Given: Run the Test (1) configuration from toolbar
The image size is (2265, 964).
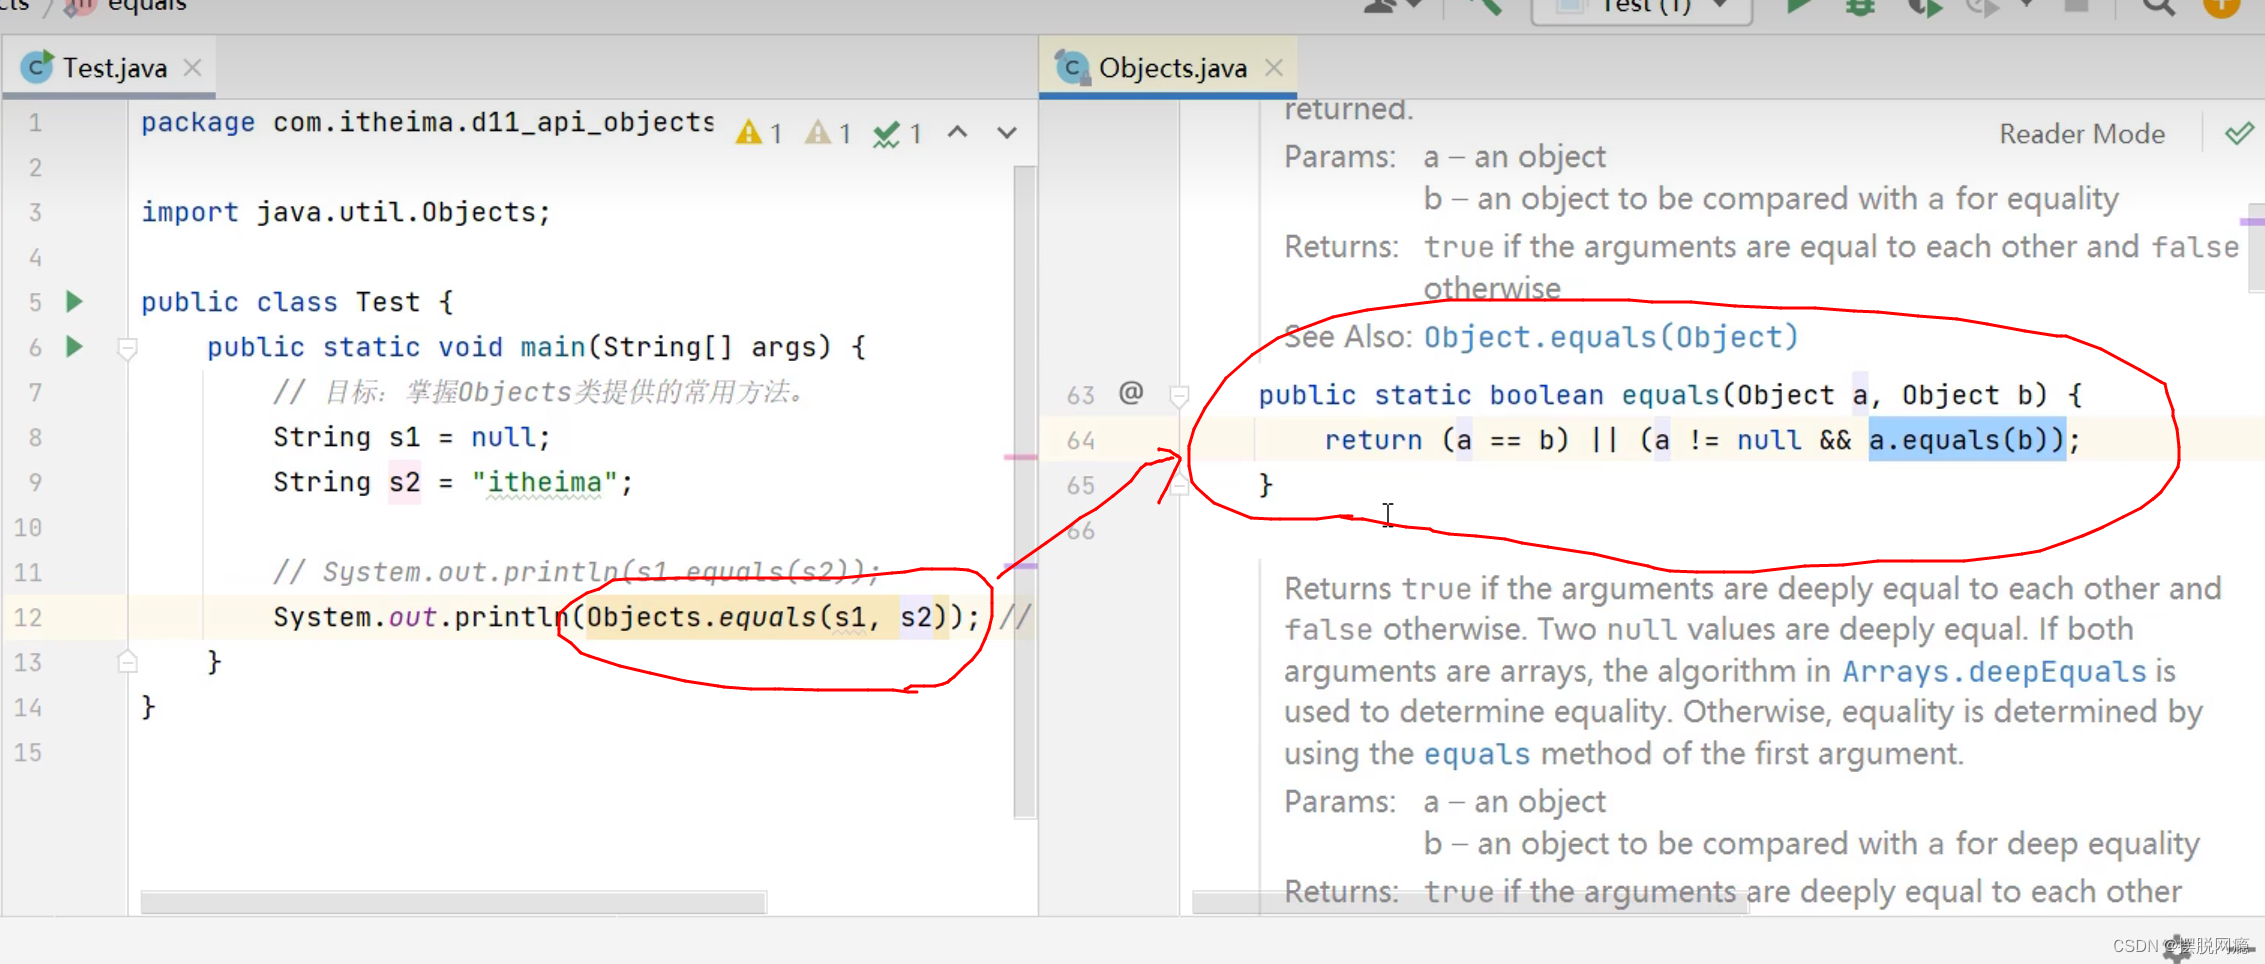Looking at the screenshot, I should pyautogui.click(x=1798, y=6).
